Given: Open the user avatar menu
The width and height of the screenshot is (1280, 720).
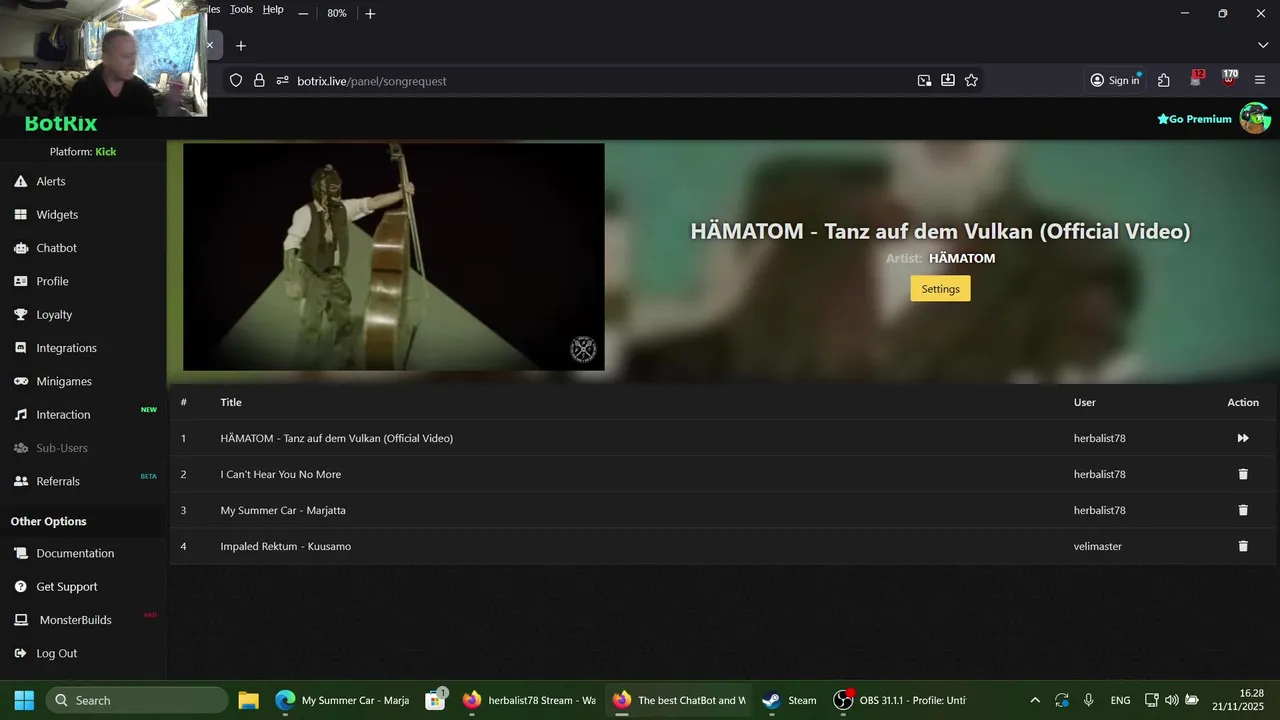Looking at the screenshot, I should pyautogui.click(x=1255, y=118).
